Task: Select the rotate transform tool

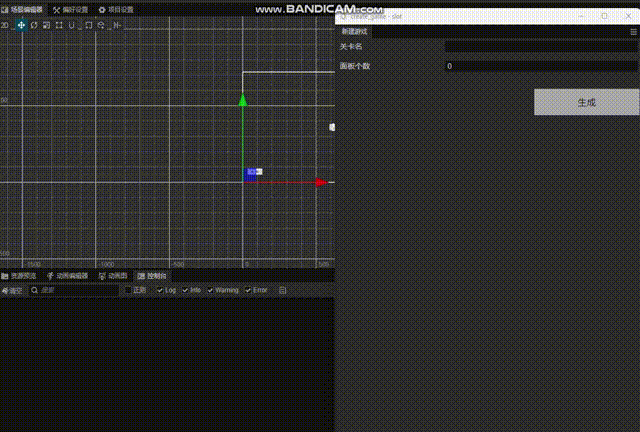Action: (34, 25)
